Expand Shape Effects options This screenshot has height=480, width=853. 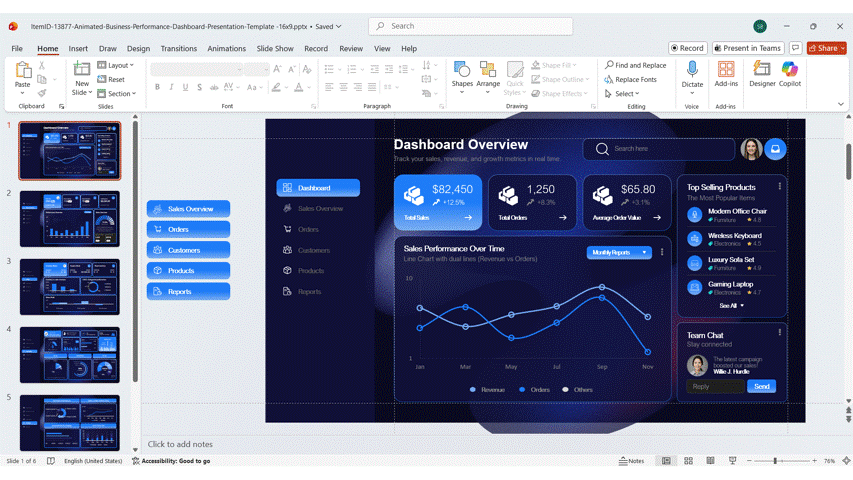pos(560,94)
